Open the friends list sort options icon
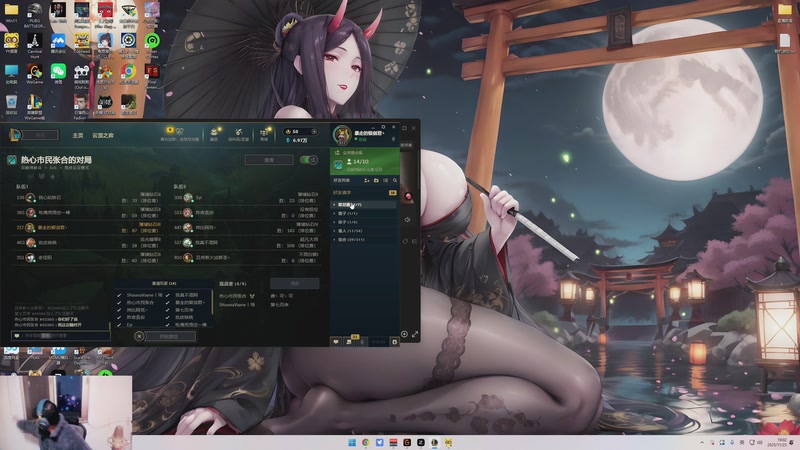 tap(385, 181)
